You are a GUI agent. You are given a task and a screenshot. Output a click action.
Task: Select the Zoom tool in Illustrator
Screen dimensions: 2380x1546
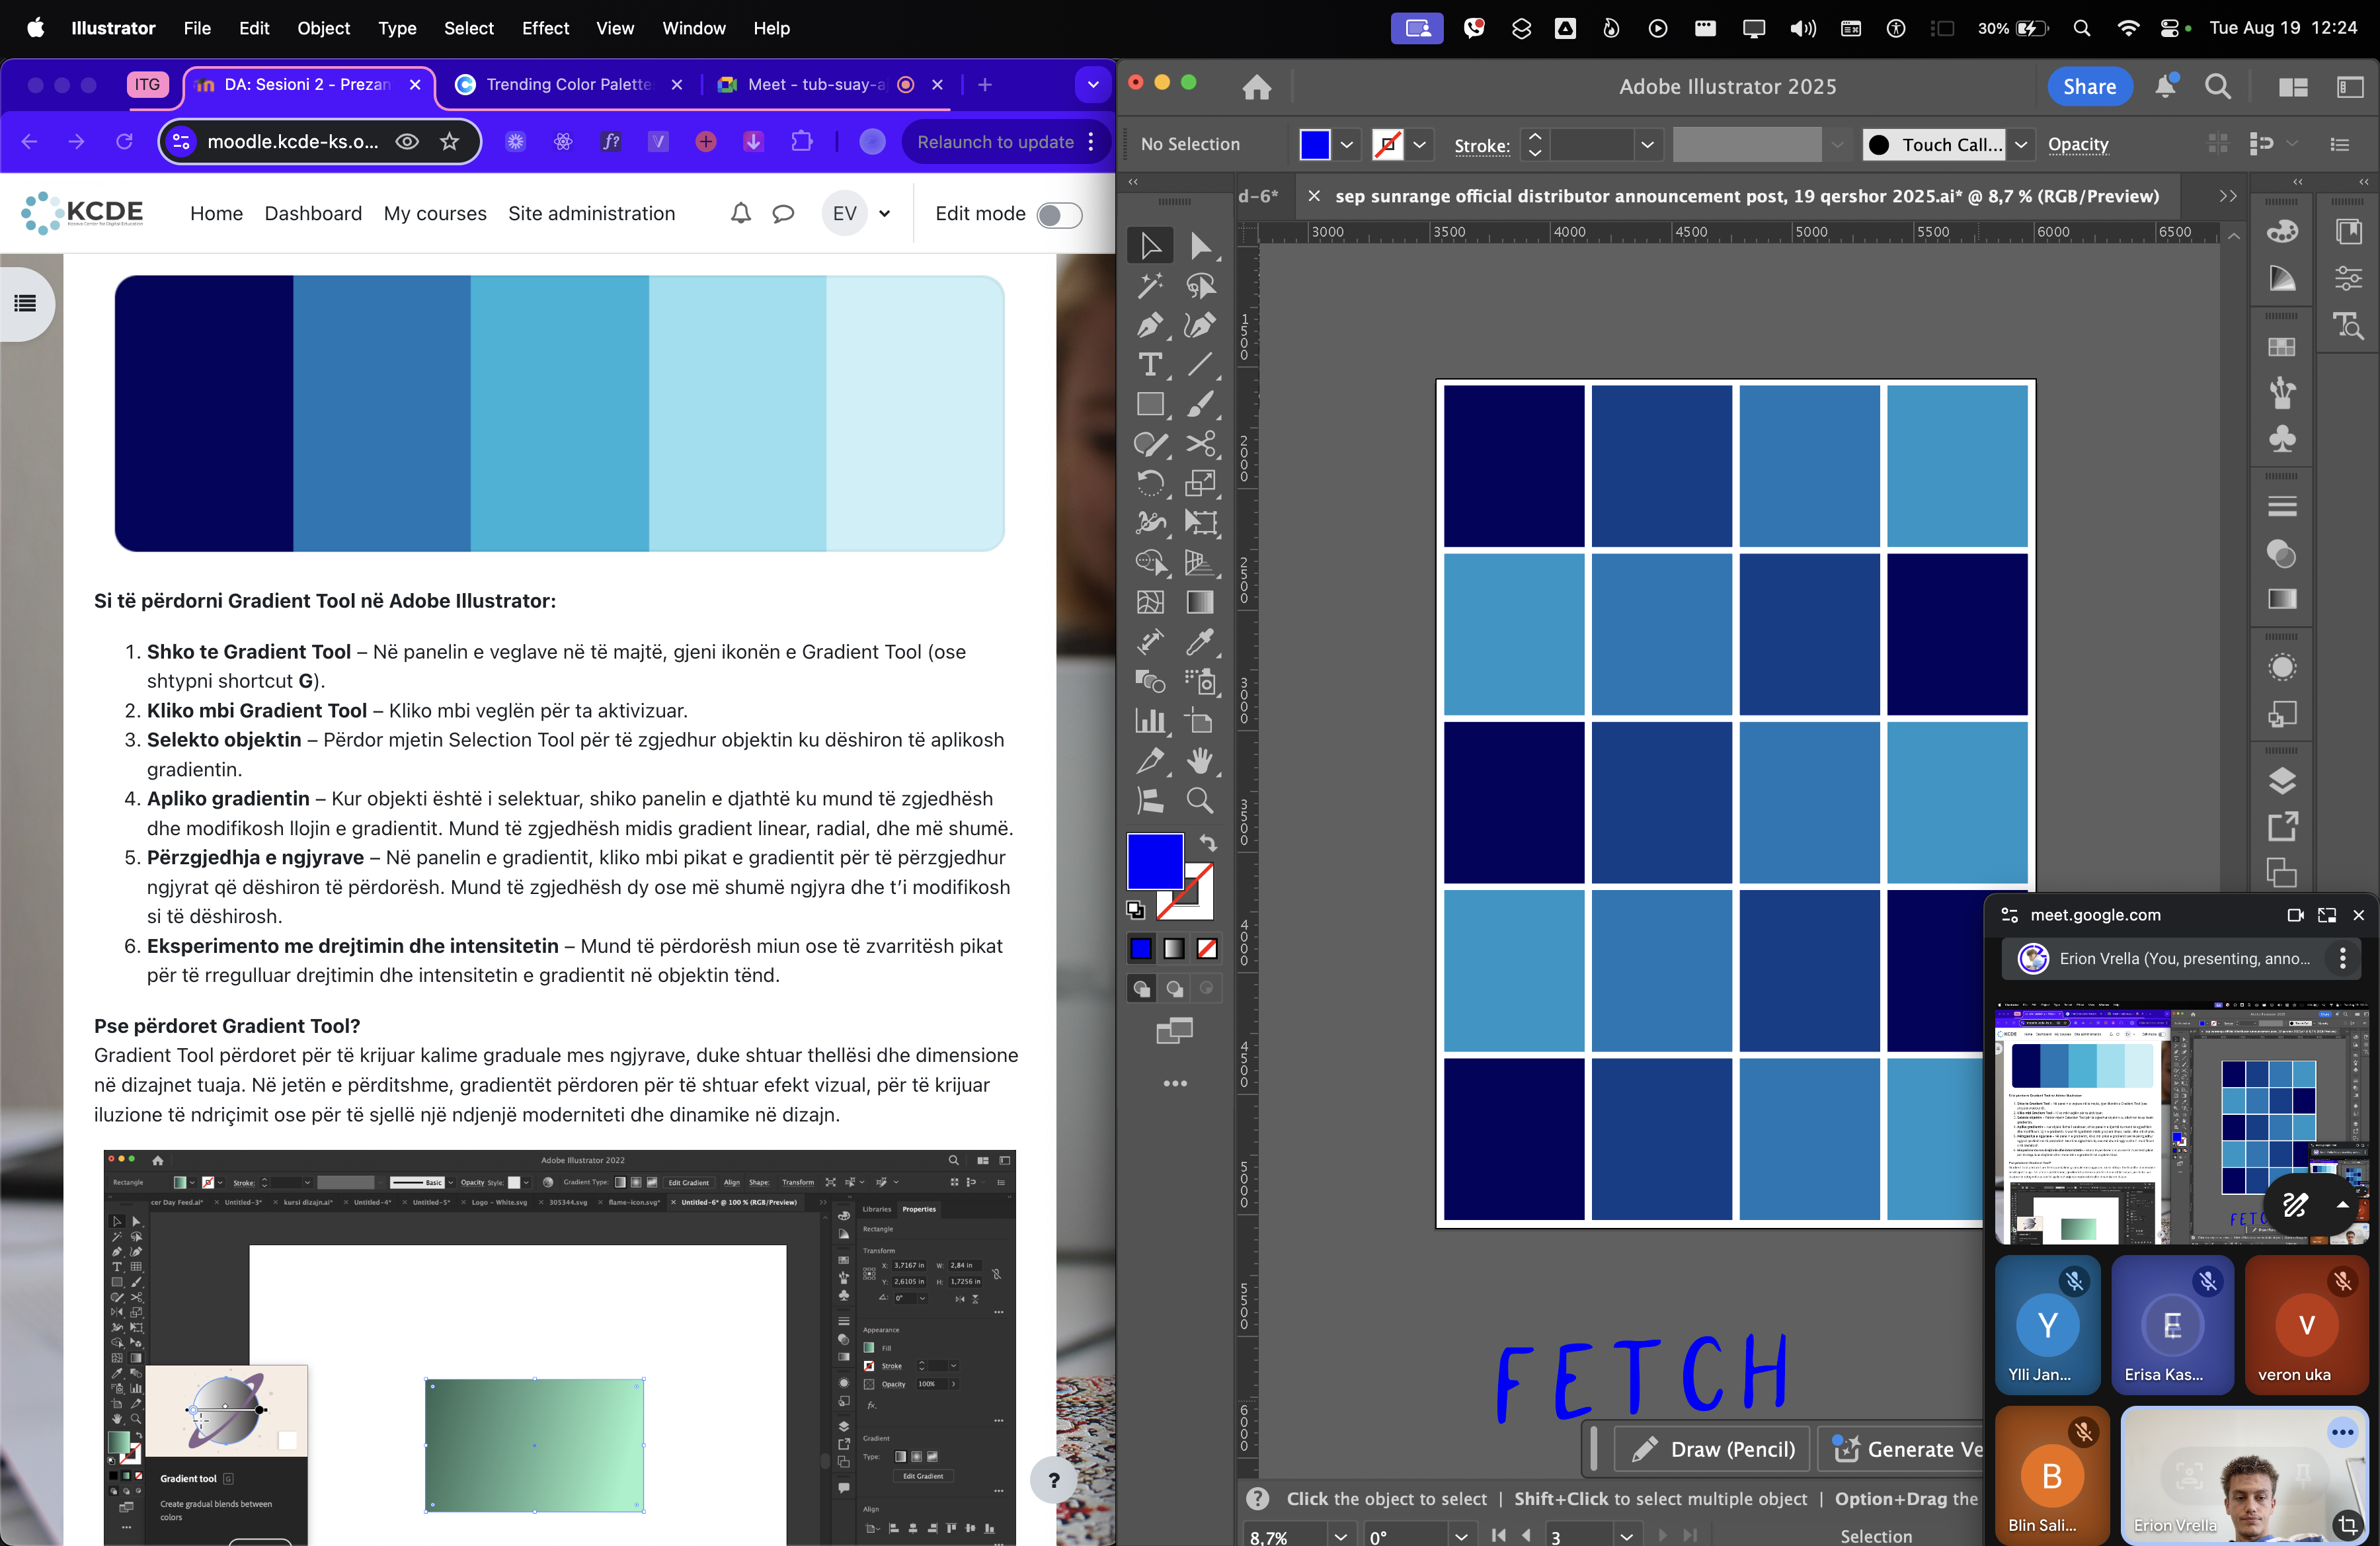coord(1200,800)
